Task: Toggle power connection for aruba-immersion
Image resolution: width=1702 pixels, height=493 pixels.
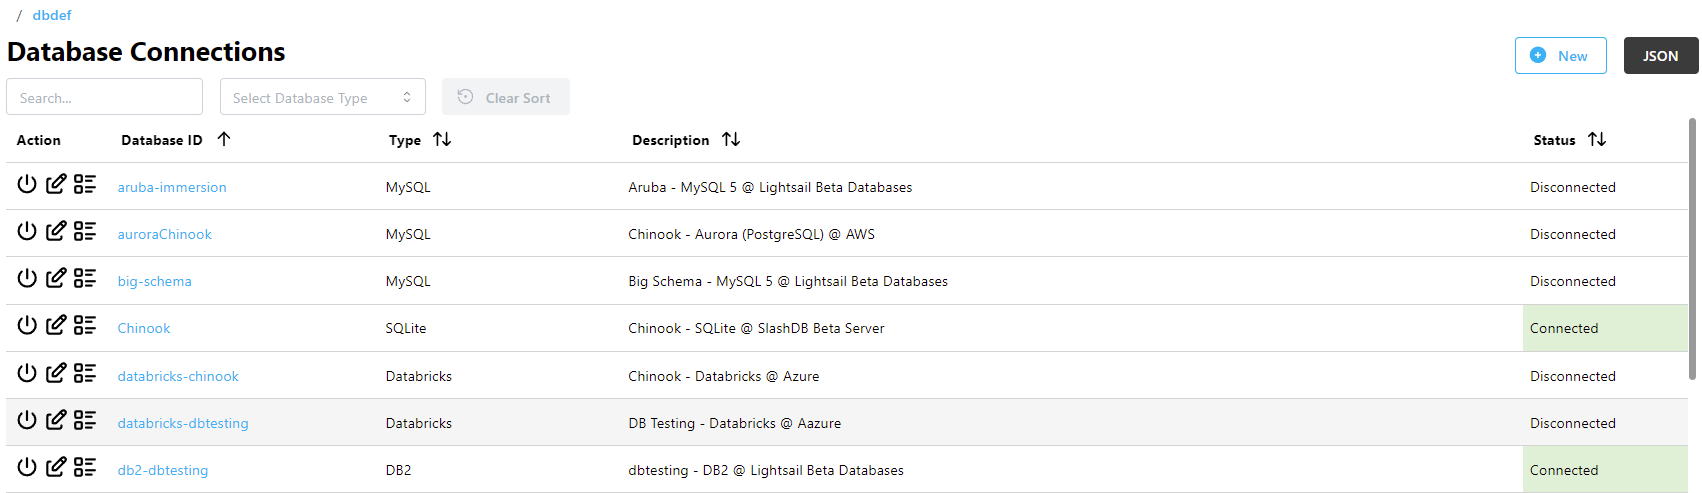Action: tap(27, 185)
